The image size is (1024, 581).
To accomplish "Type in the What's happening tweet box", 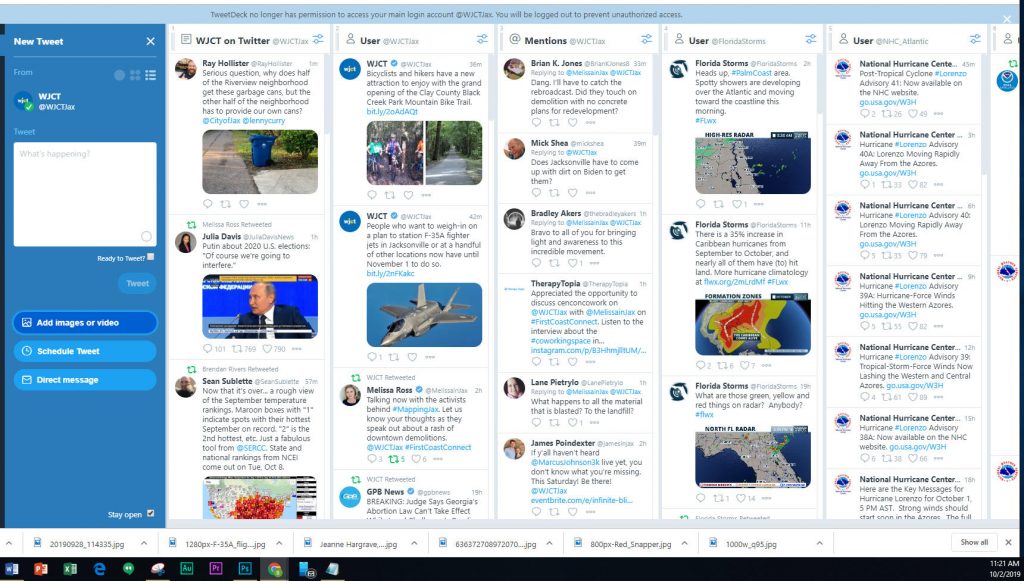I will pos(84,190).
